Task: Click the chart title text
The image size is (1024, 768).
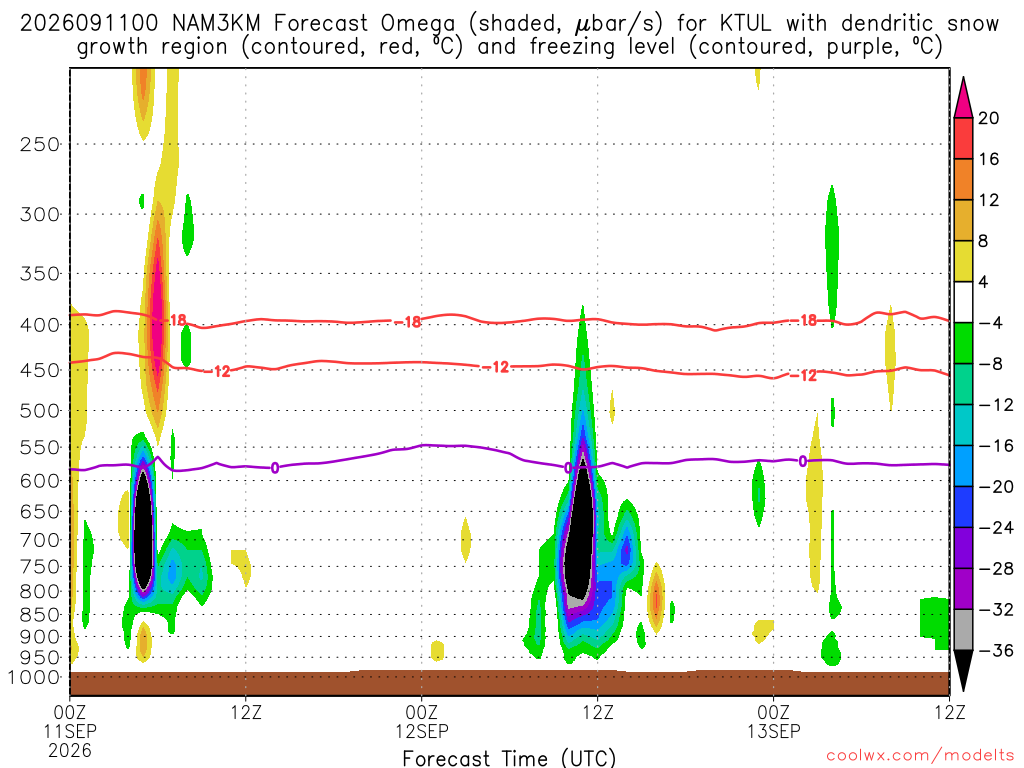Action: (509, 35)
